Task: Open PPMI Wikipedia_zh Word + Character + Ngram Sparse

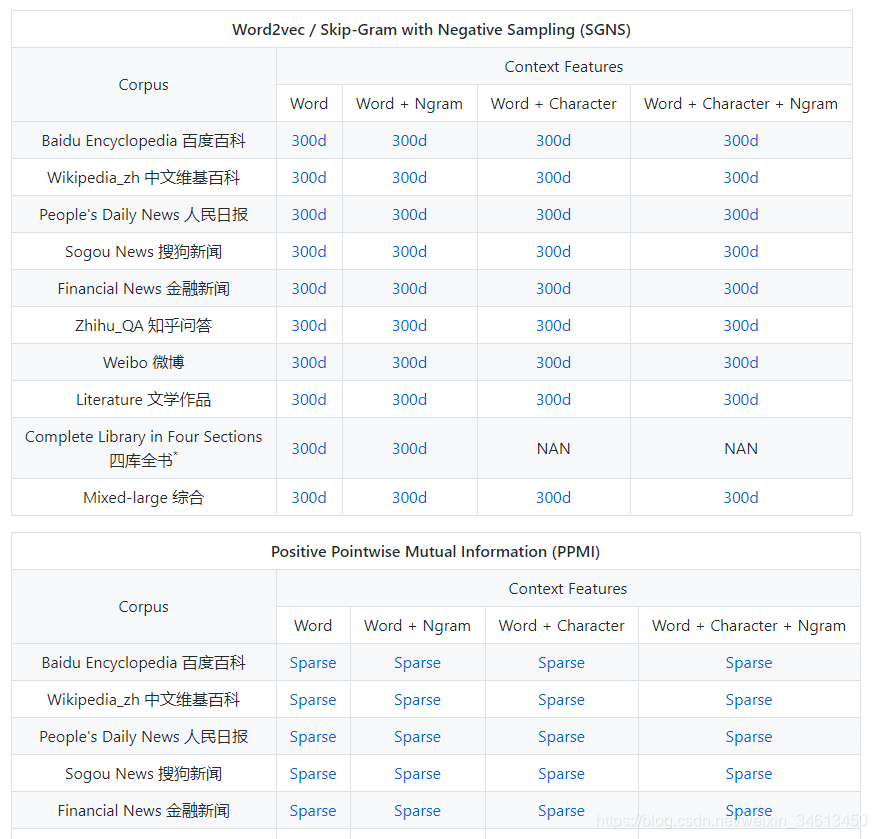Action: click(749, 700)
